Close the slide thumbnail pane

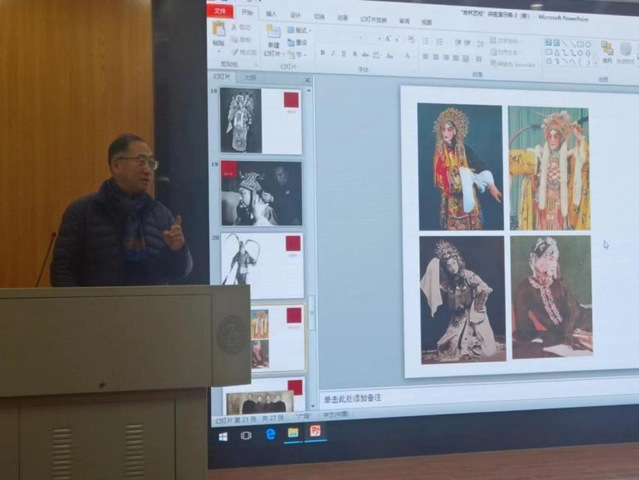[x=307, y=79]
